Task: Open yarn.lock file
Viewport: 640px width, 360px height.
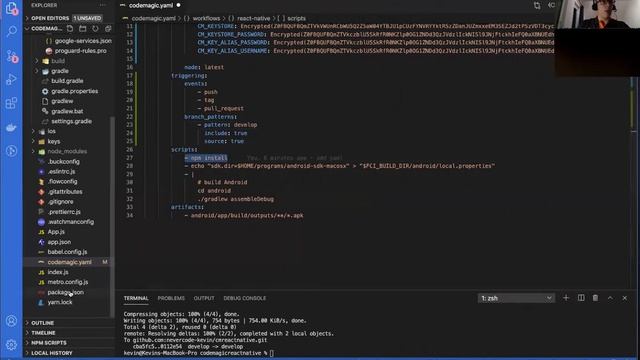Action: [x=60, y=302]
